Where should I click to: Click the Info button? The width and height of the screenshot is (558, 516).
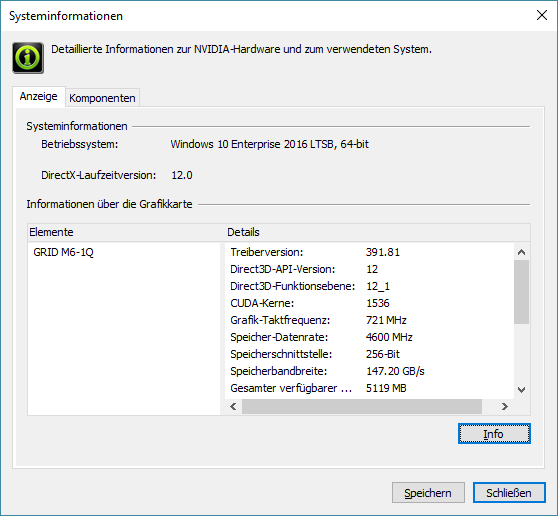tap(494, 434)
